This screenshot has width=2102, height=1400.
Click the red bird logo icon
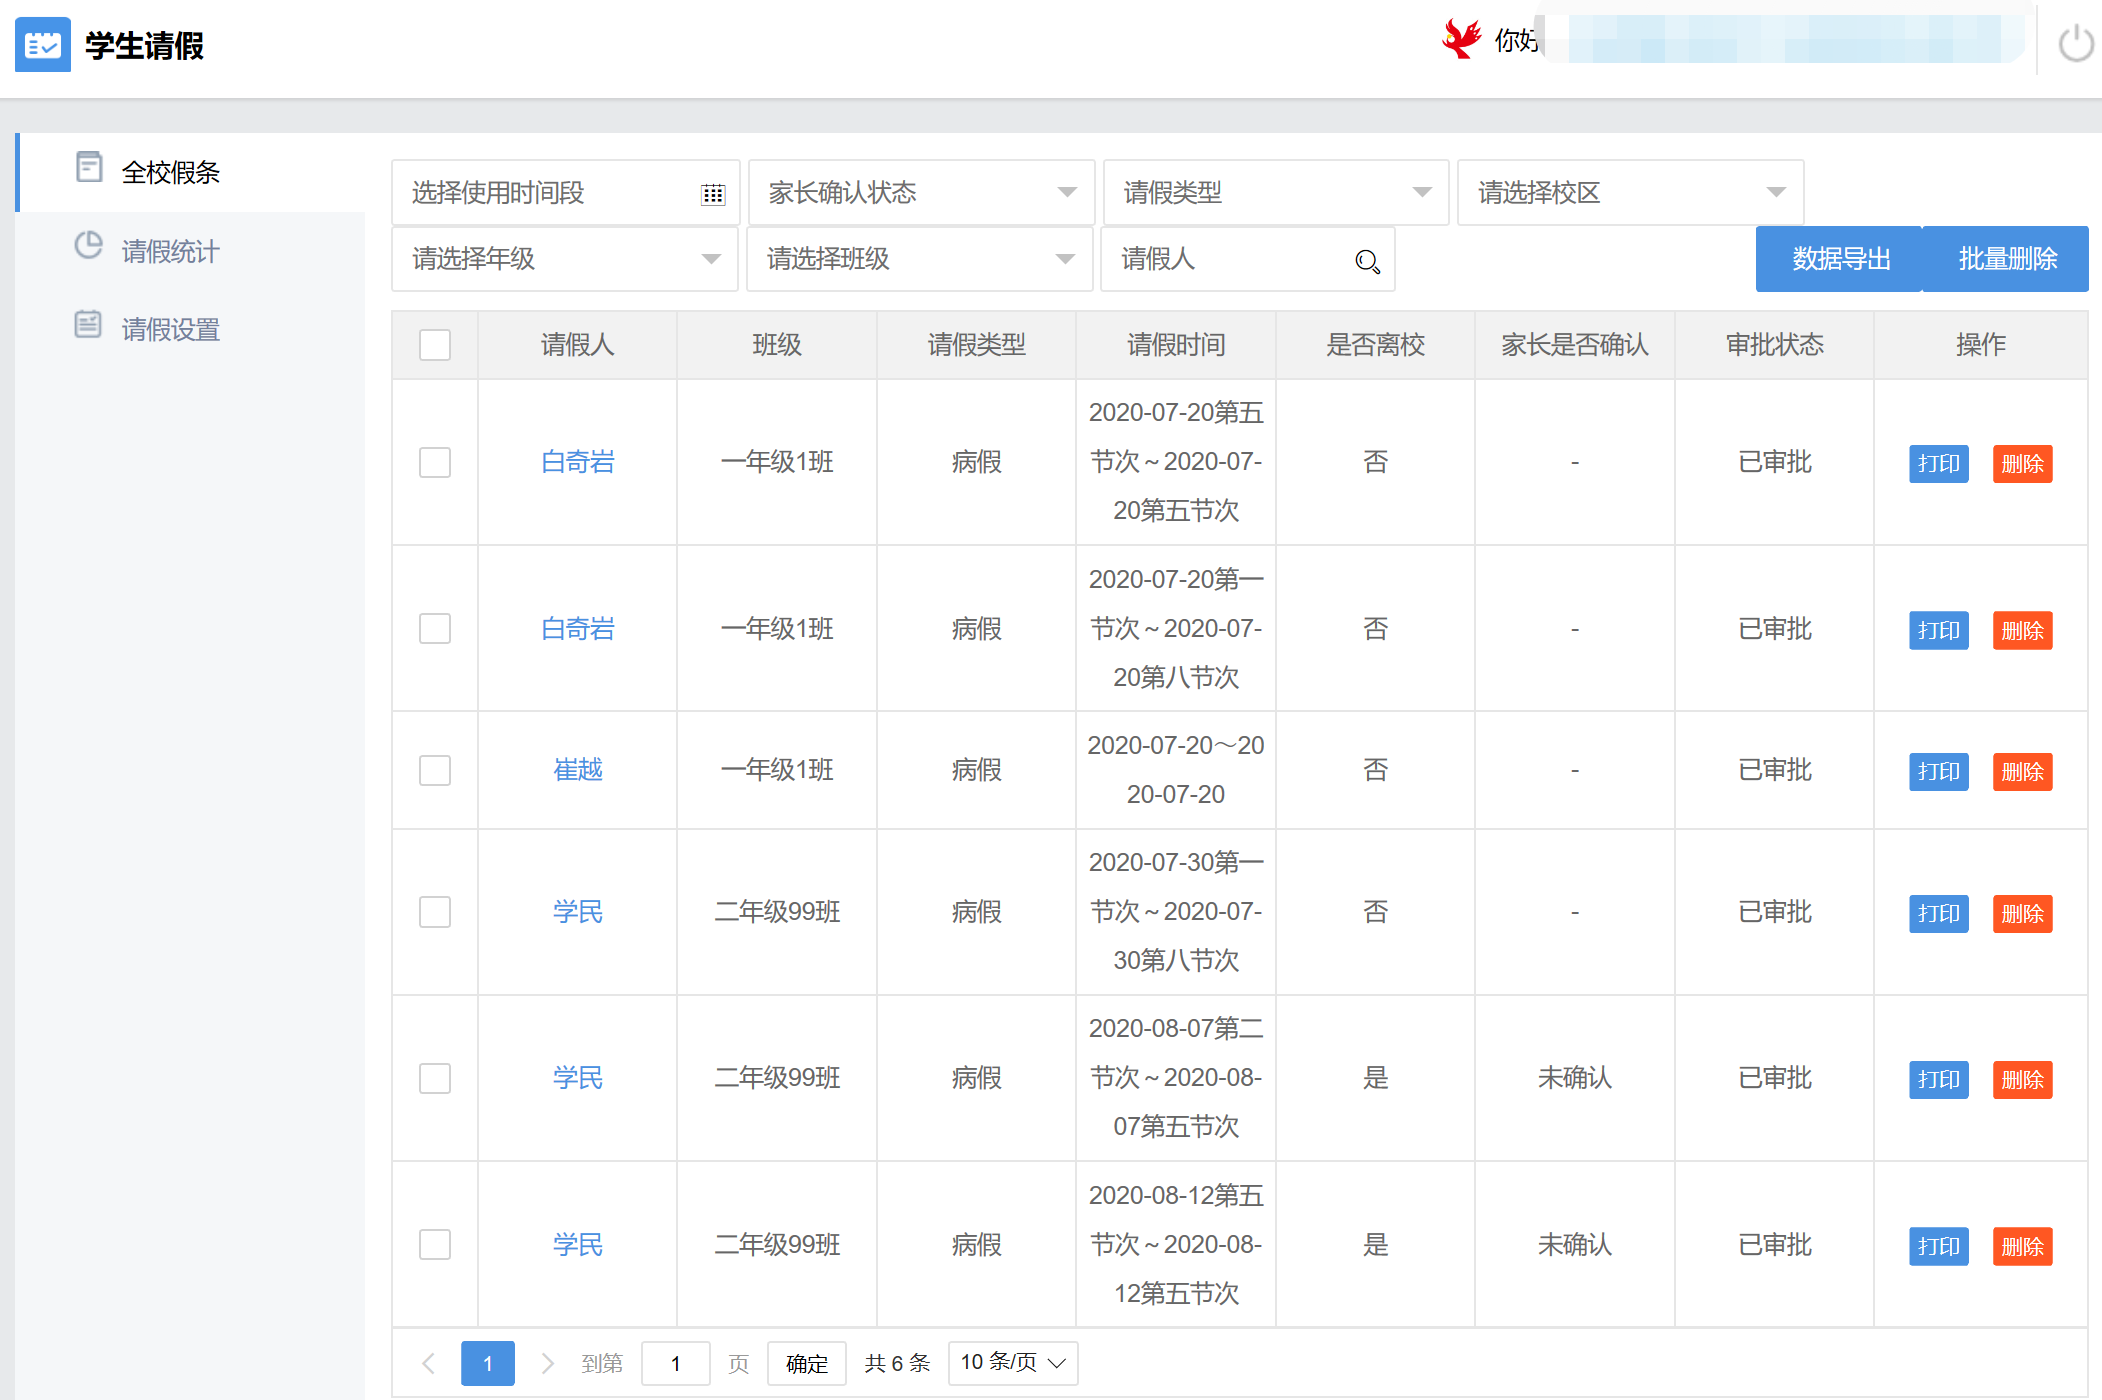click(x=1461, y=40)
